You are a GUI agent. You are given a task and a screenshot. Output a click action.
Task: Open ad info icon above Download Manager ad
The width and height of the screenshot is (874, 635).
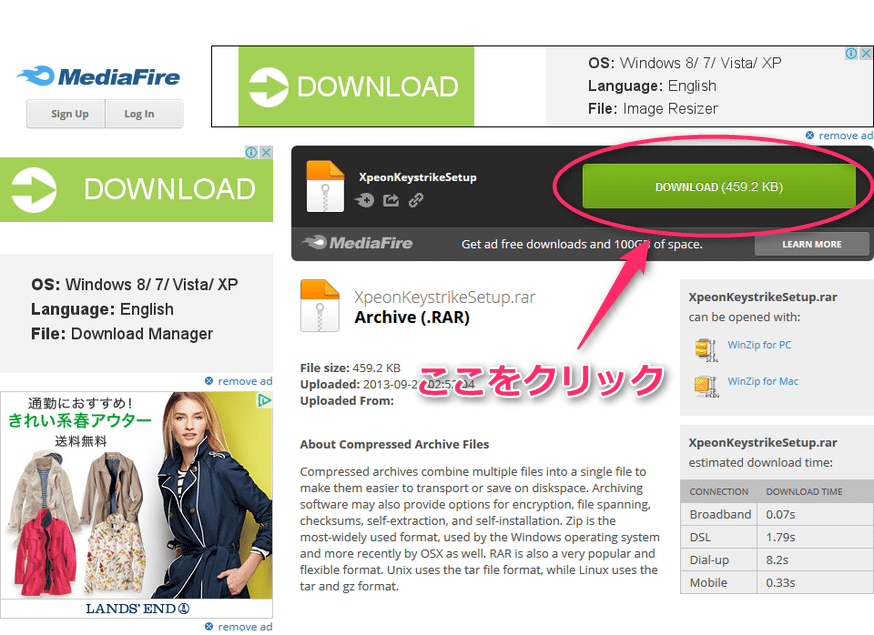[x=251, y=152]
